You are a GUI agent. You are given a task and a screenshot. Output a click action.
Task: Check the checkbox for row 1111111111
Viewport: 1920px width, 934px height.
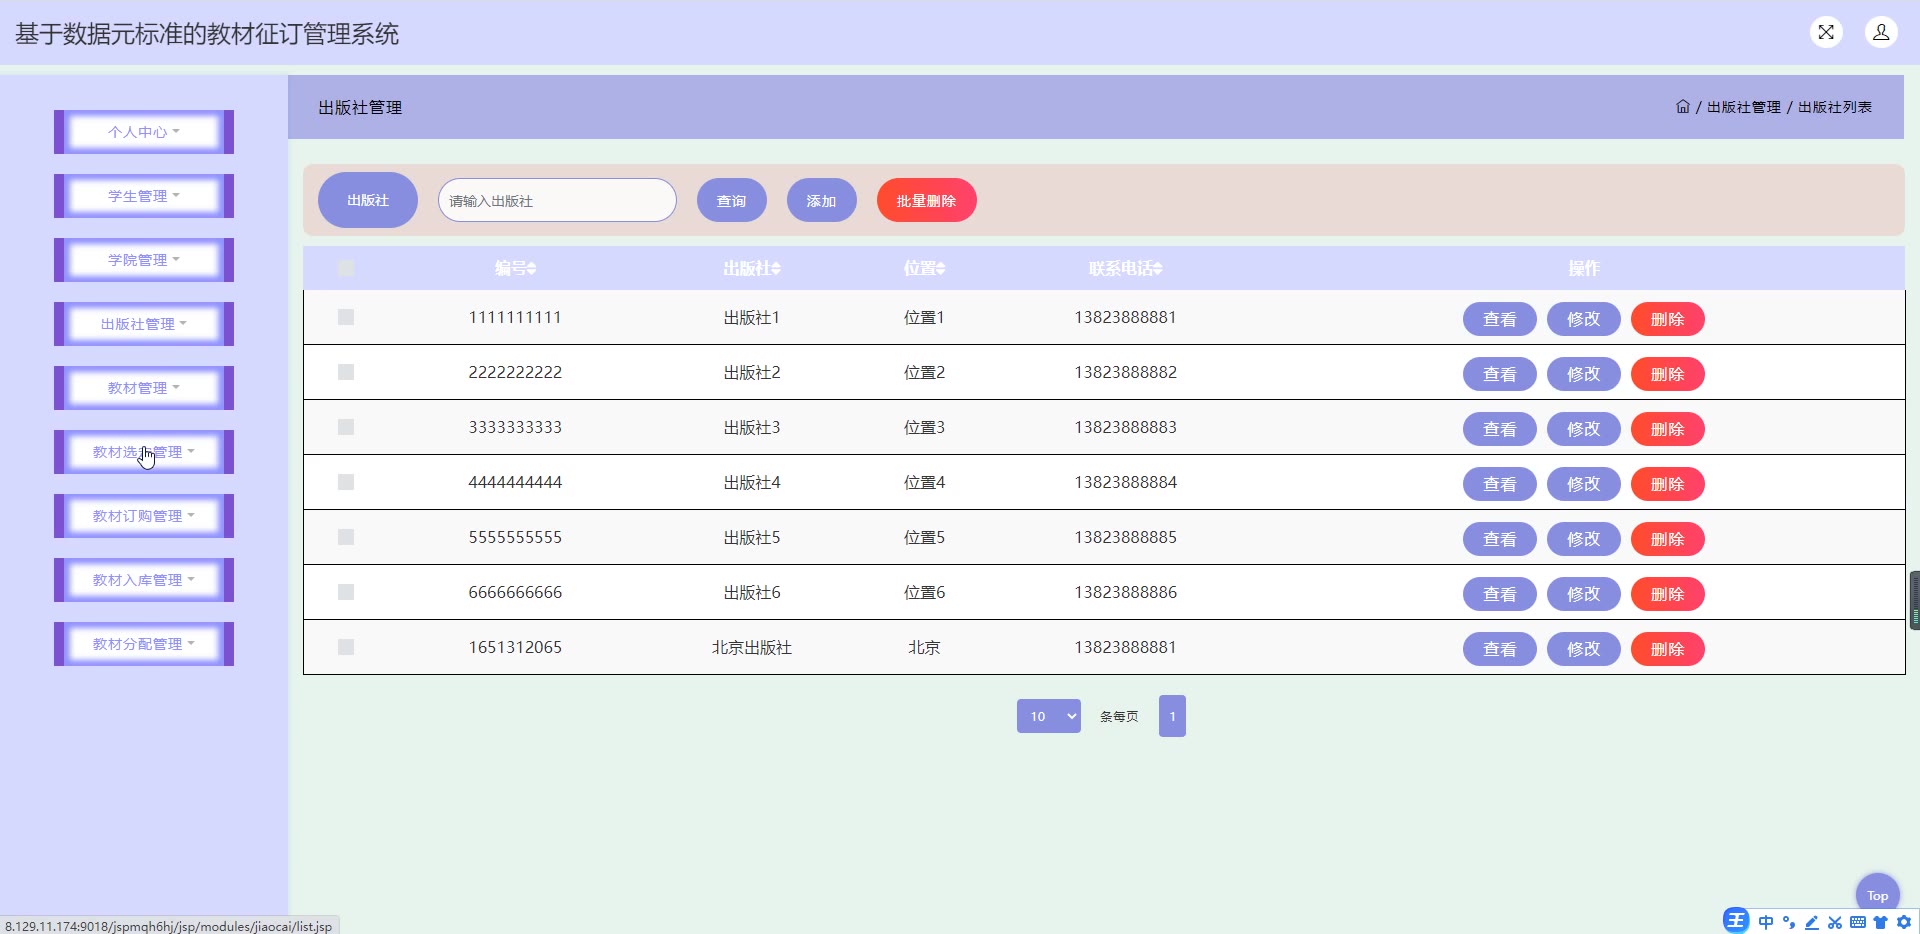pyautogui.click(x=346, y=317)
